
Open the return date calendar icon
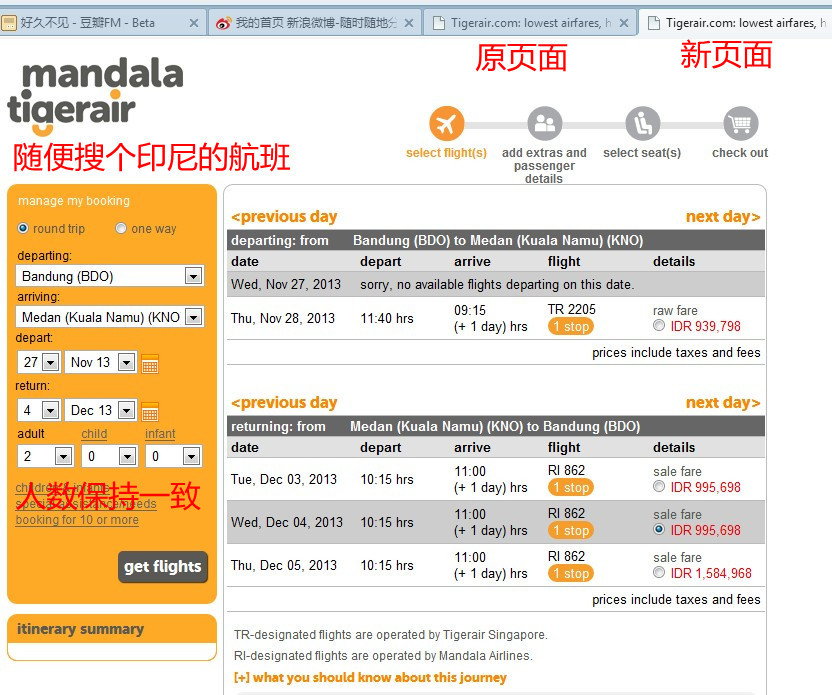pos(150,411)
